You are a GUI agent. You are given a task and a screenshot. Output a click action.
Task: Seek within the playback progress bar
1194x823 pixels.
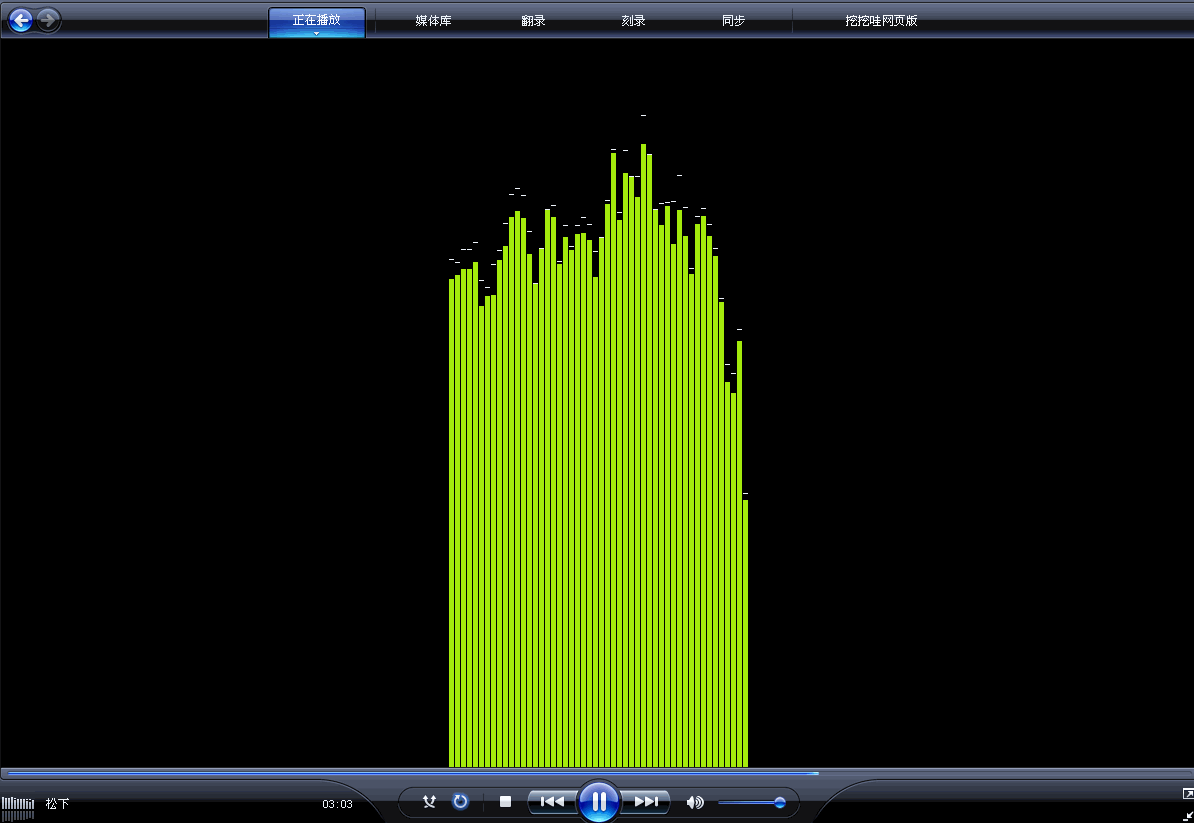(597, 774)
